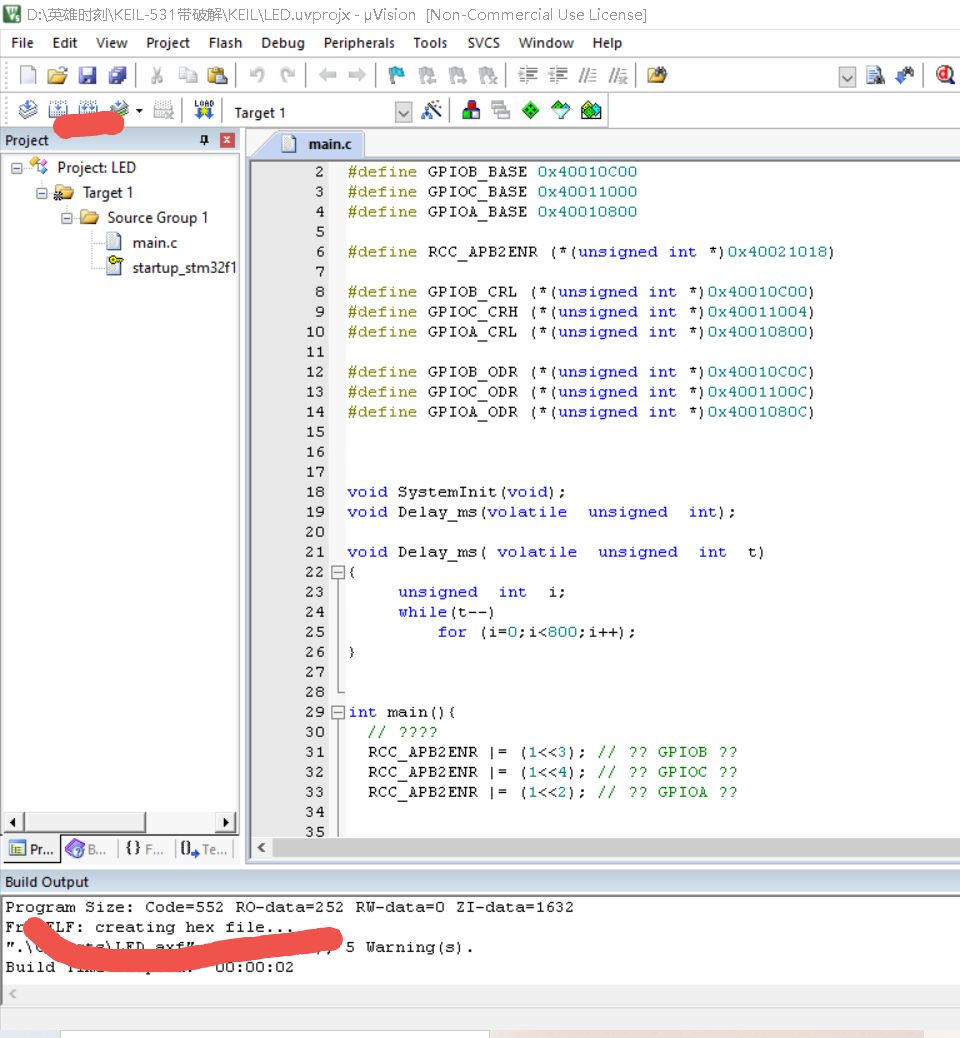Open a file via folder icon
This screenshot has width=960, height=1038.
(x=58, y=75)
